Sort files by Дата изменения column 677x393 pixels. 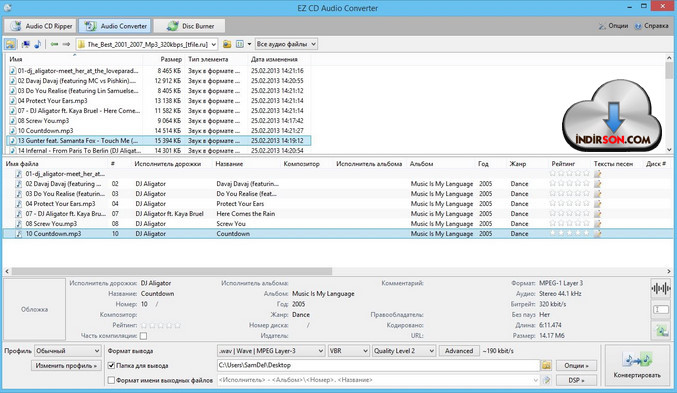pos(274,59)
